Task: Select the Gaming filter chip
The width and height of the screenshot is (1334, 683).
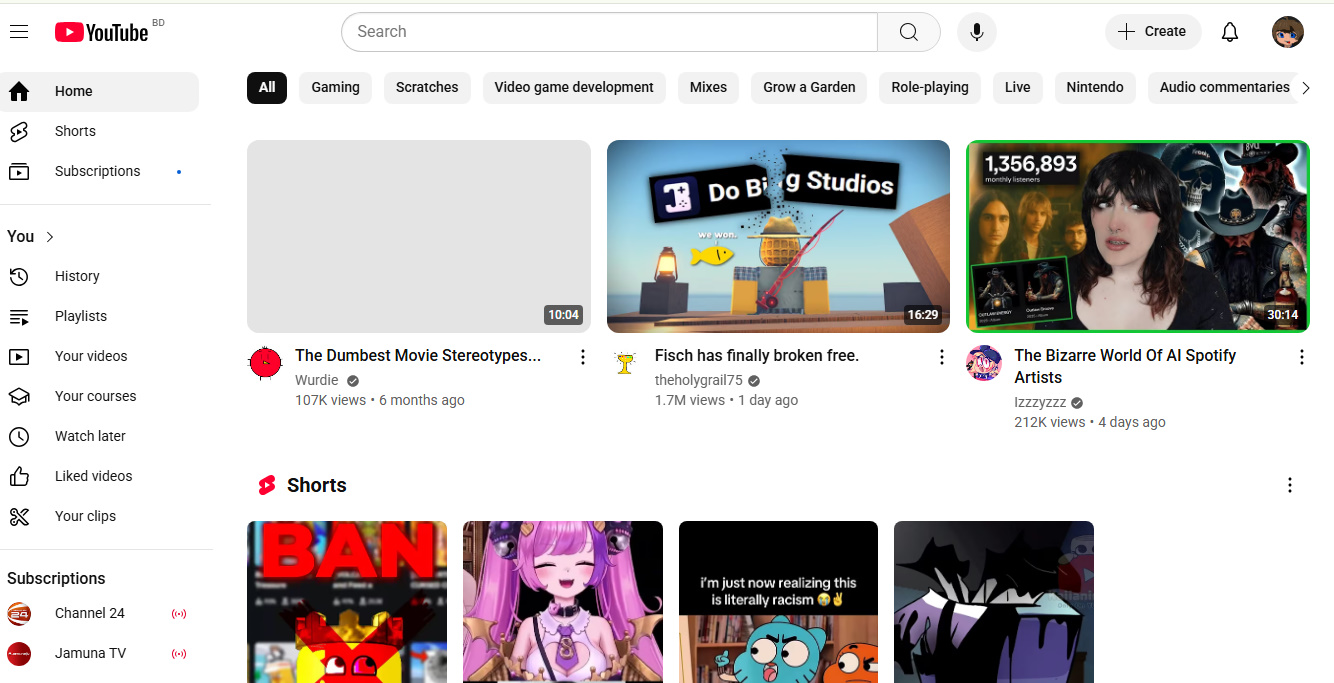Action: point(335,88)
